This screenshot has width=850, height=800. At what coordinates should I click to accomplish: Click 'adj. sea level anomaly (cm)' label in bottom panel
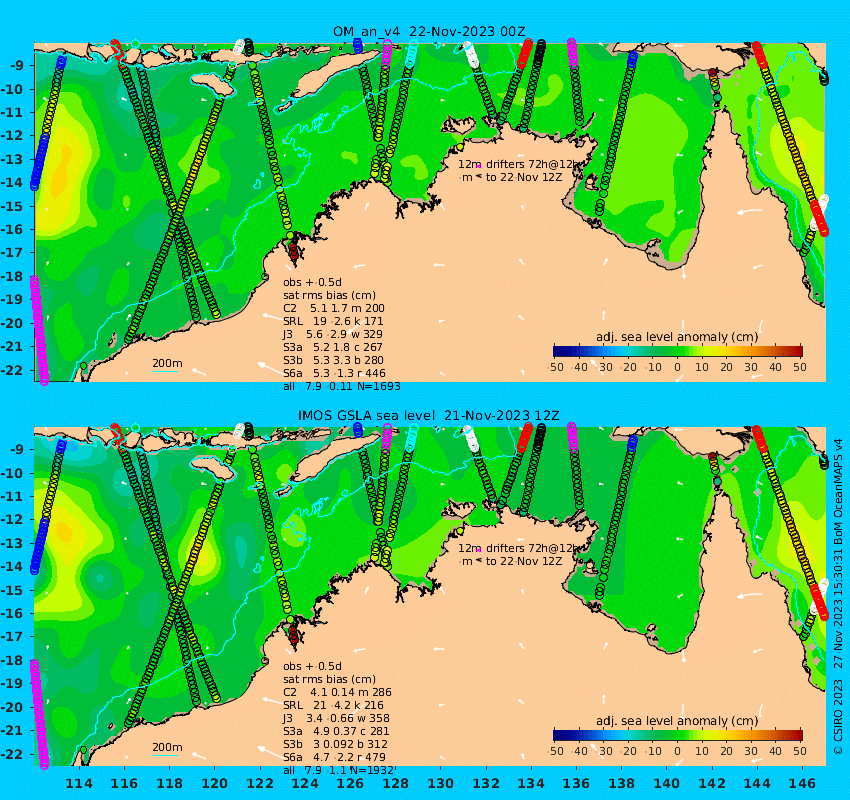coord(677,721)
